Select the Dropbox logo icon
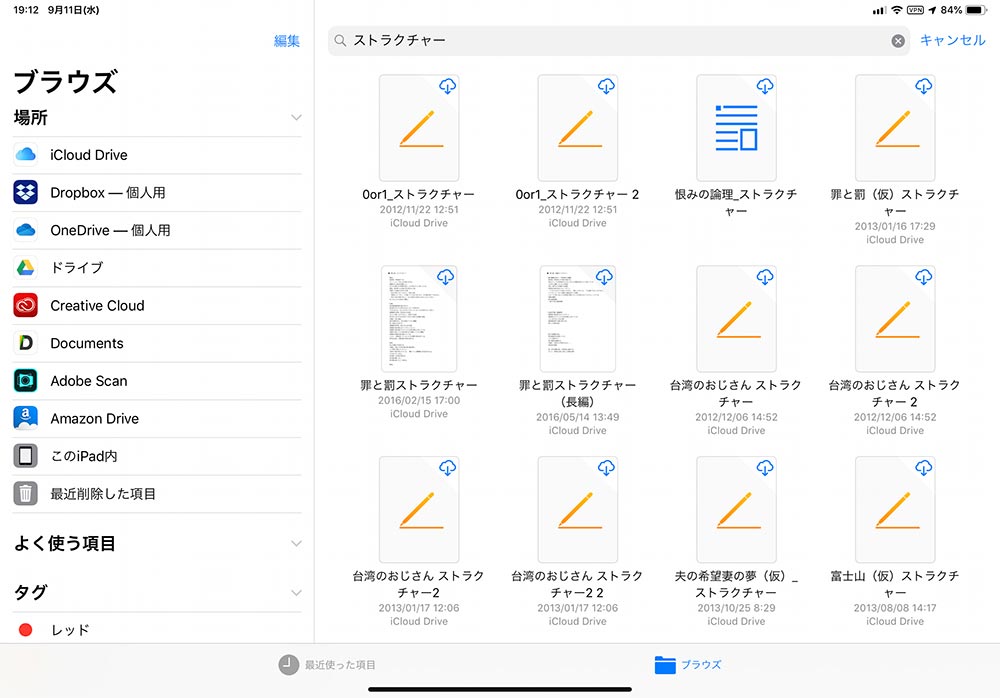The image size is (1000, 698). click(26, 192)
